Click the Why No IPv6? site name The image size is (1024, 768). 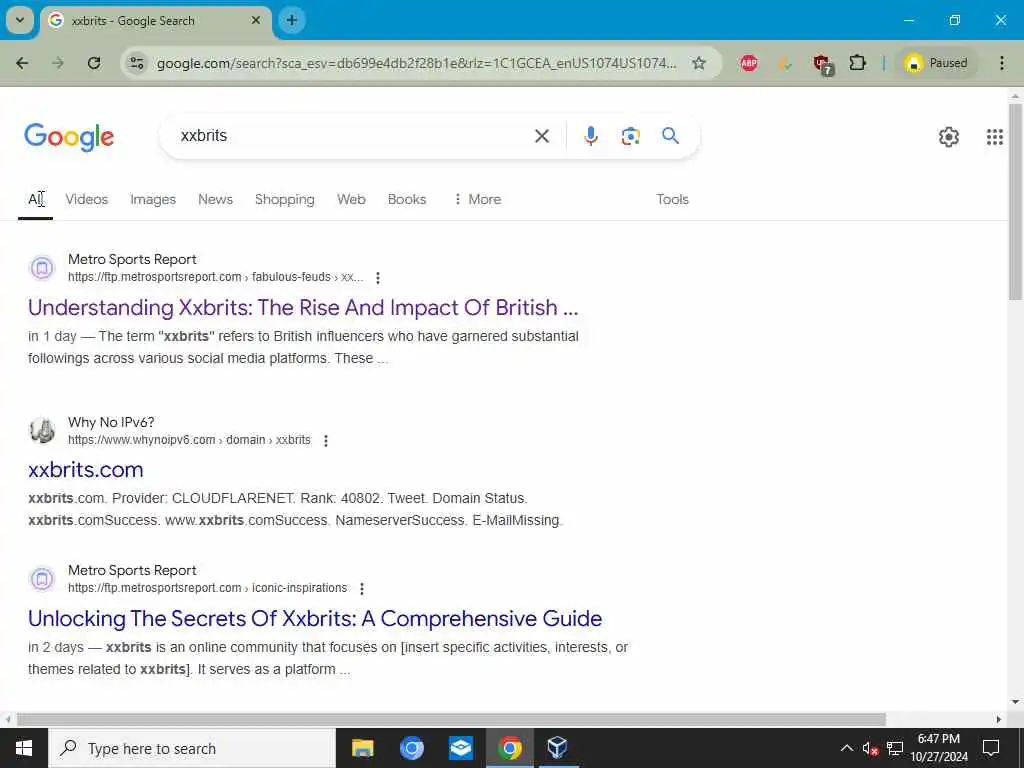111,423
